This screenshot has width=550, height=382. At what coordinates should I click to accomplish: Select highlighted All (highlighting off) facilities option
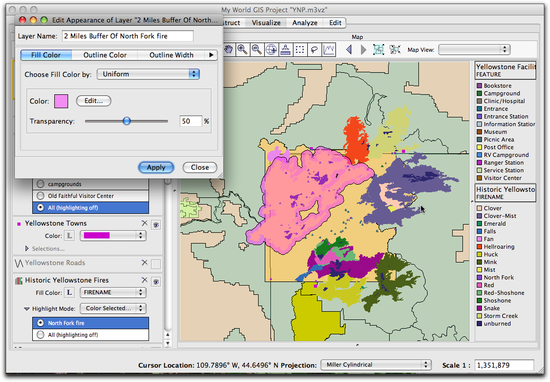tap(90, 208)
